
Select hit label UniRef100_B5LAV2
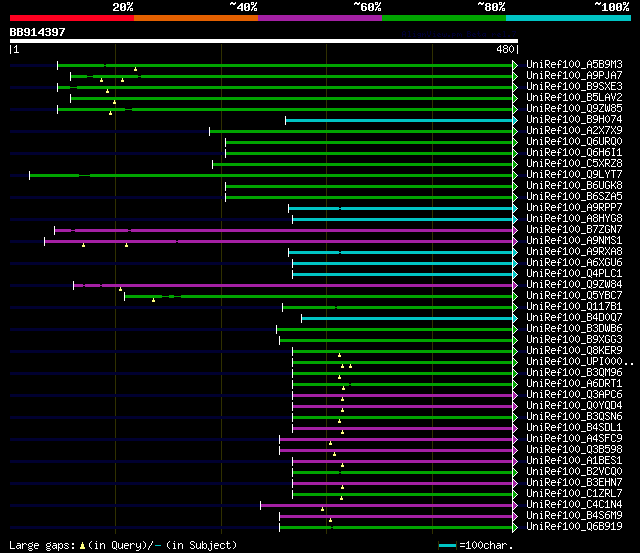pos(574,98)
